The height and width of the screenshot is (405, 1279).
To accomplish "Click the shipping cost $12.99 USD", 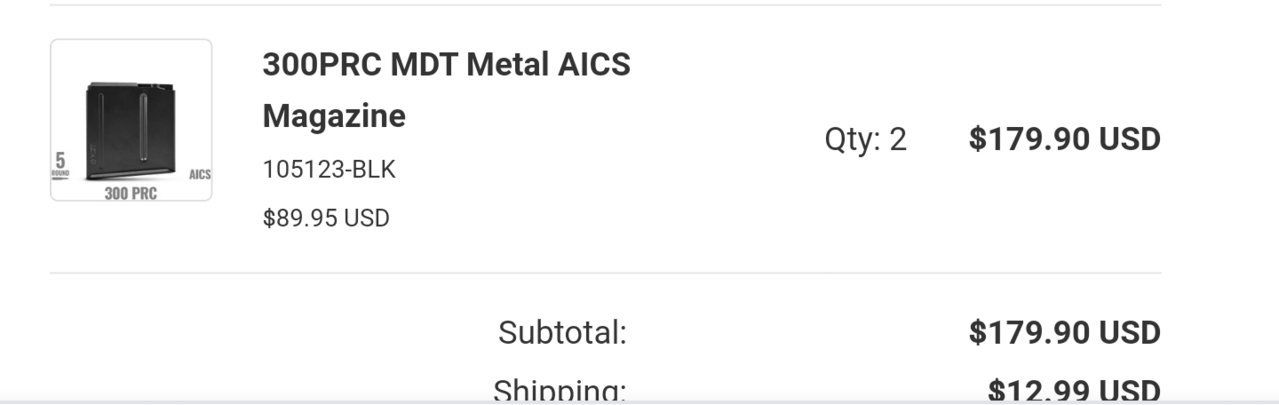I will point(1074,390).
